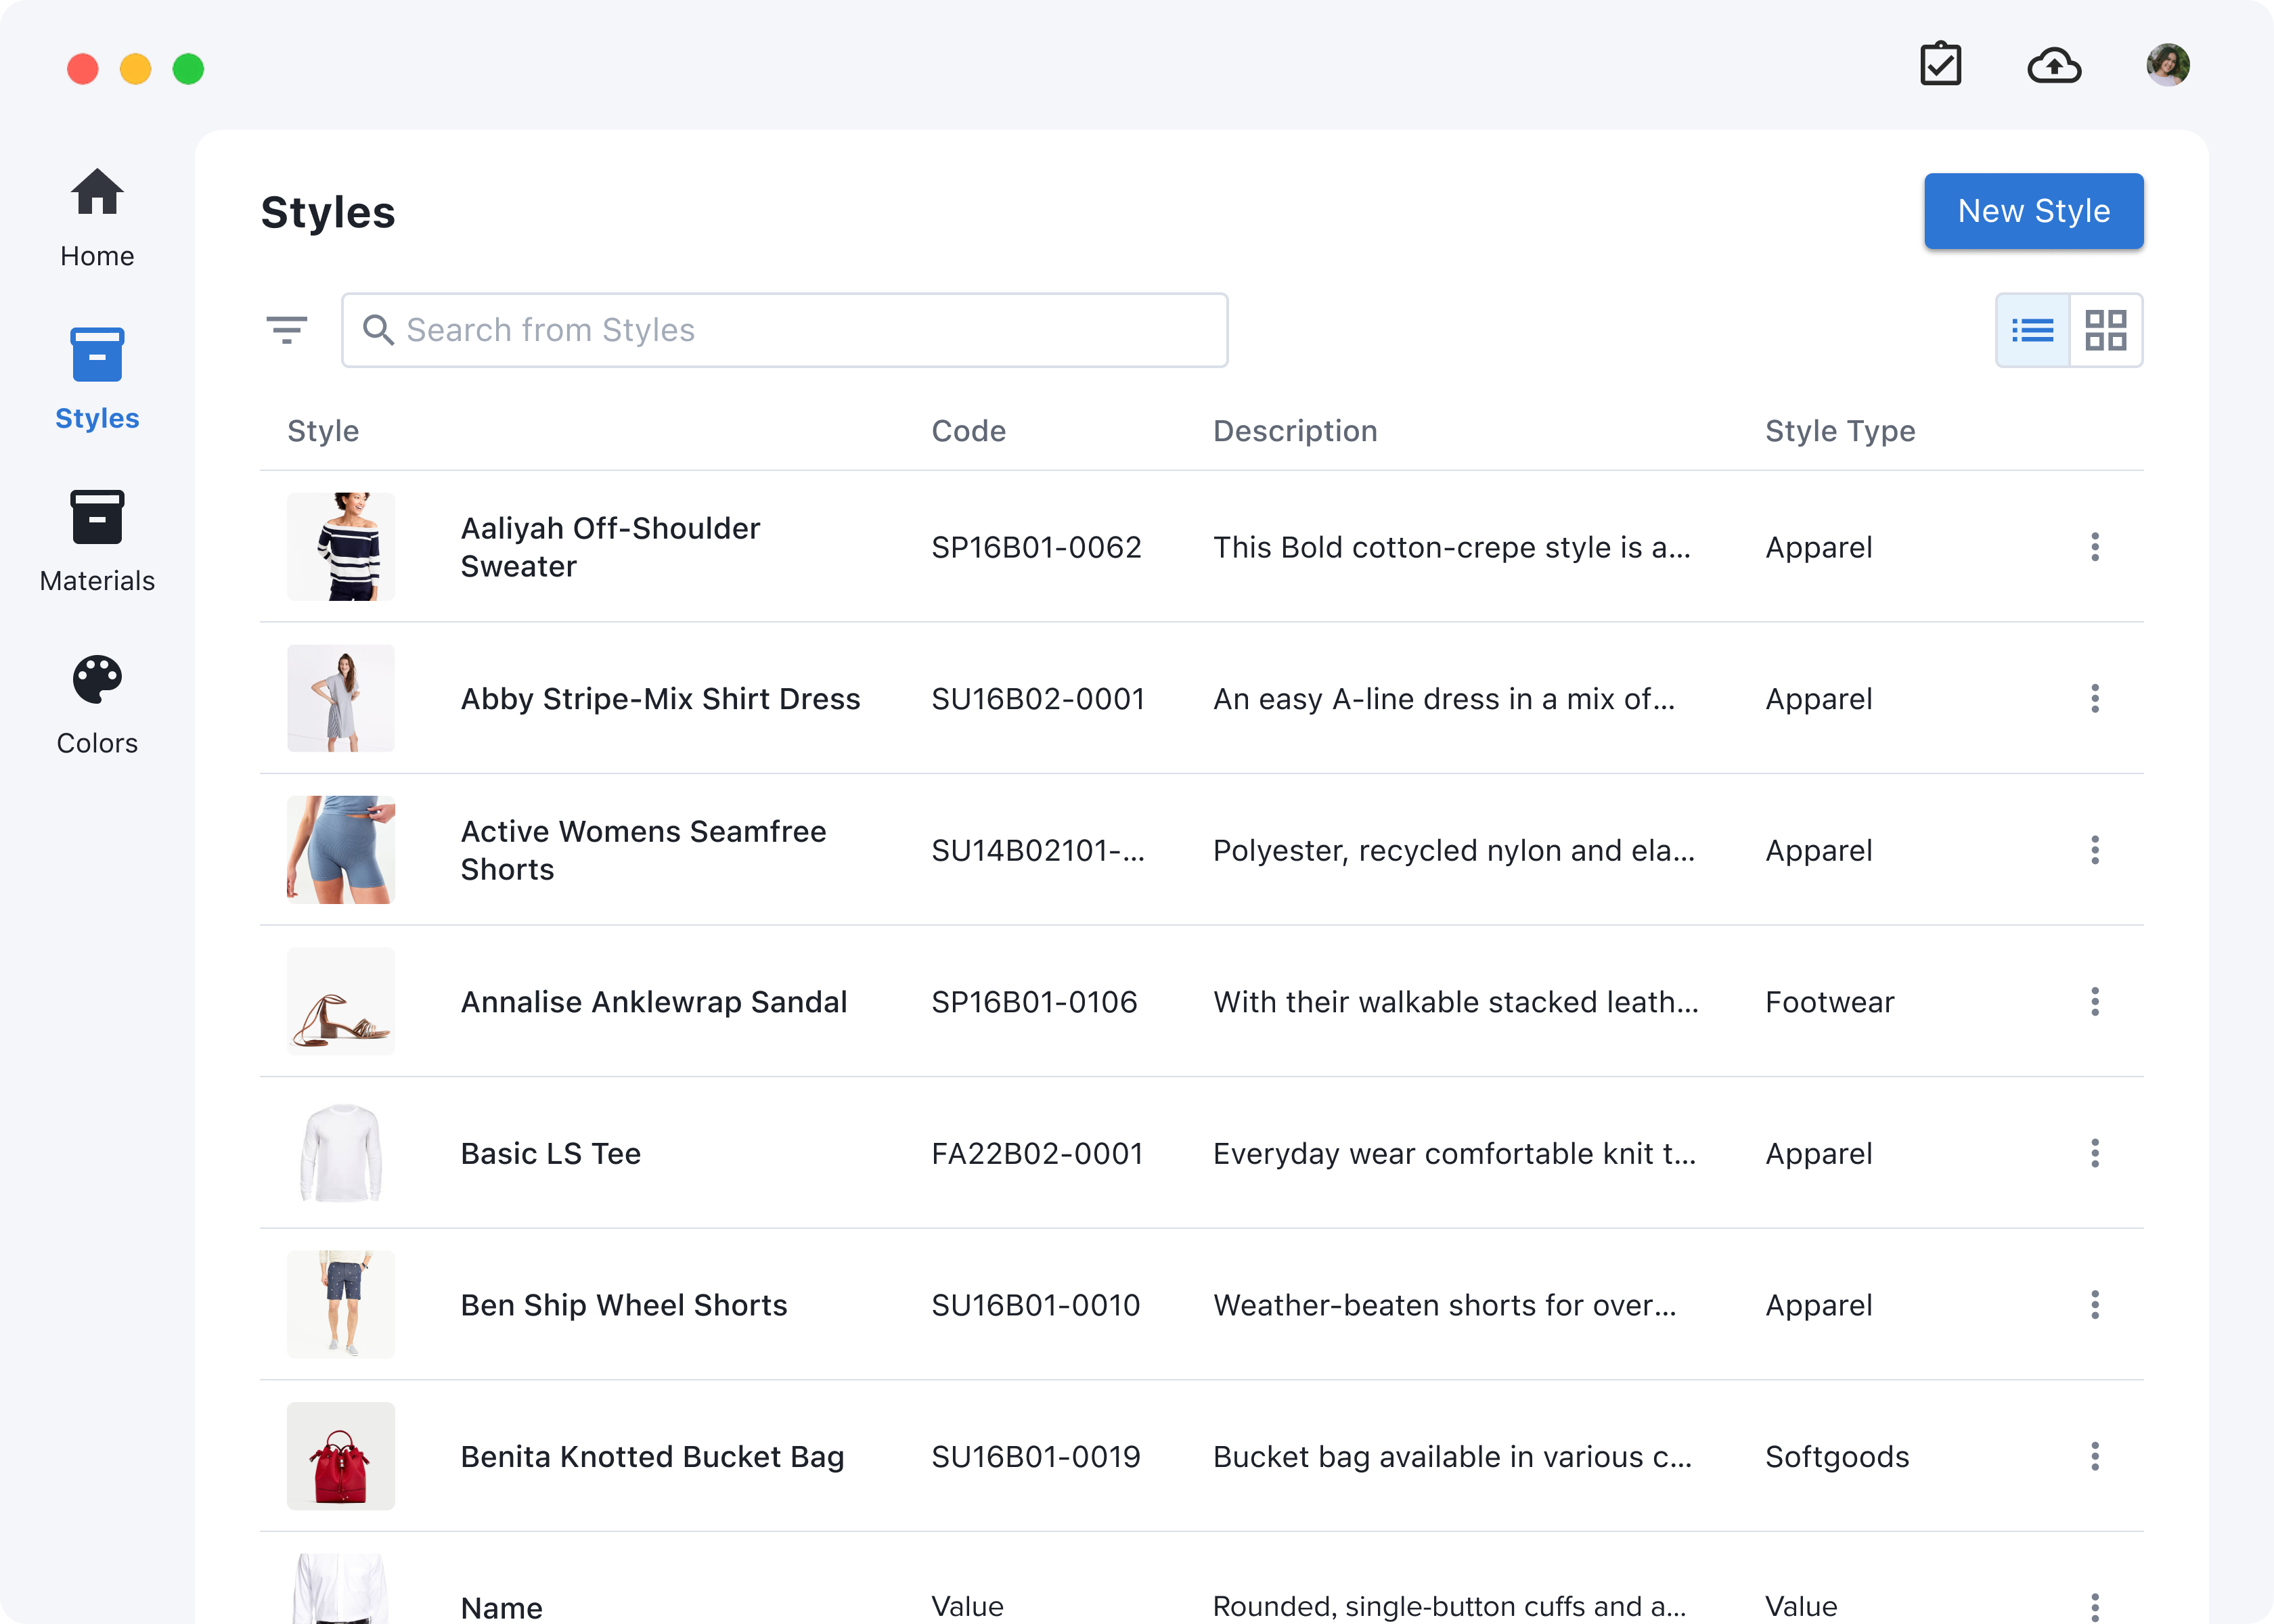The height and width of the screenshot is (1624, 2274).
Task: Click the Ben Ship Wheel Shorts thumbnail
Action: coord(341,1304)
